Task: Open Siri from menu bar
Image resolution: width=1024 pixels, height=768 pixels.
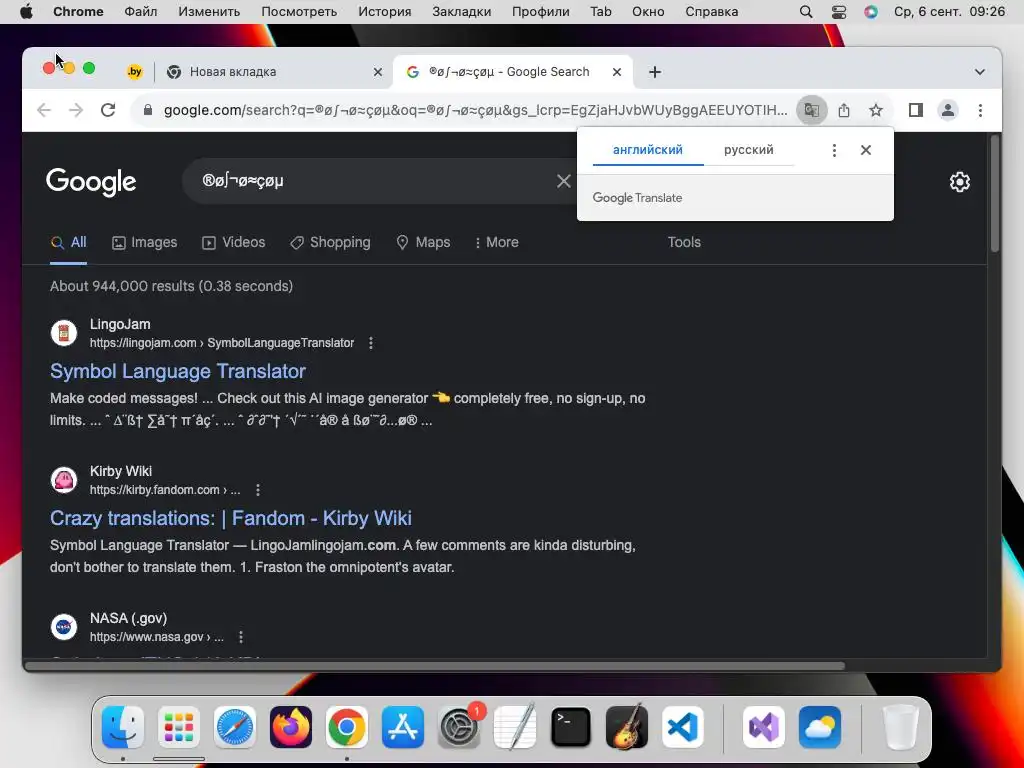Action: point(871,12)
